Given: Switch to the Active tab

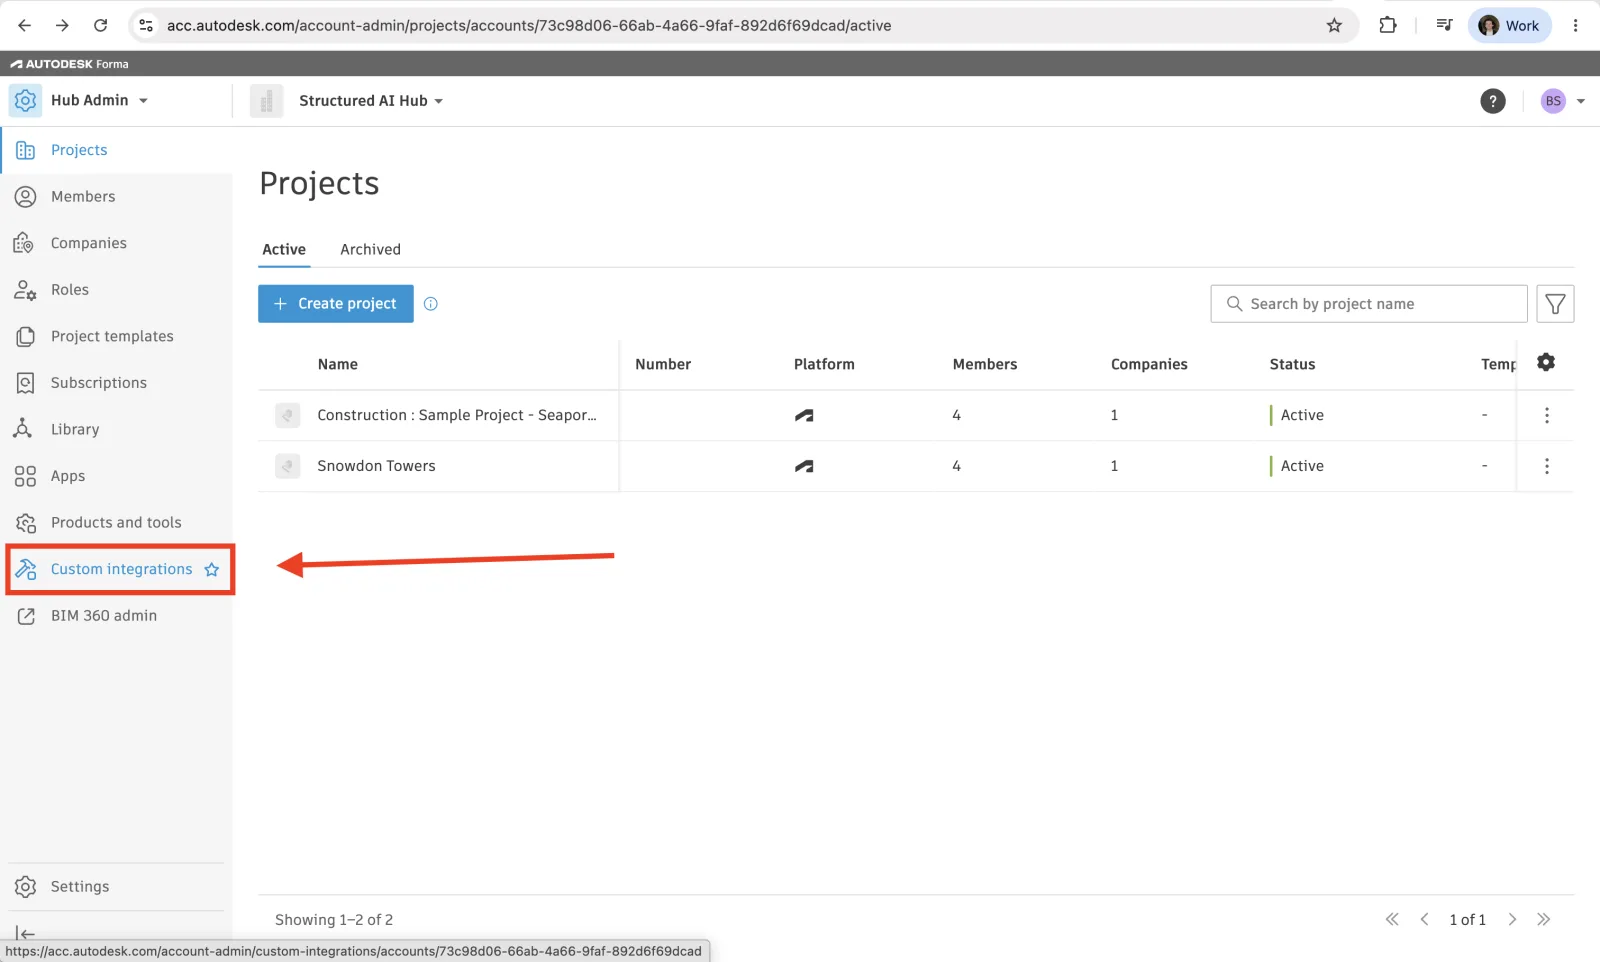Looking at the screenshot, I should 284,250.
